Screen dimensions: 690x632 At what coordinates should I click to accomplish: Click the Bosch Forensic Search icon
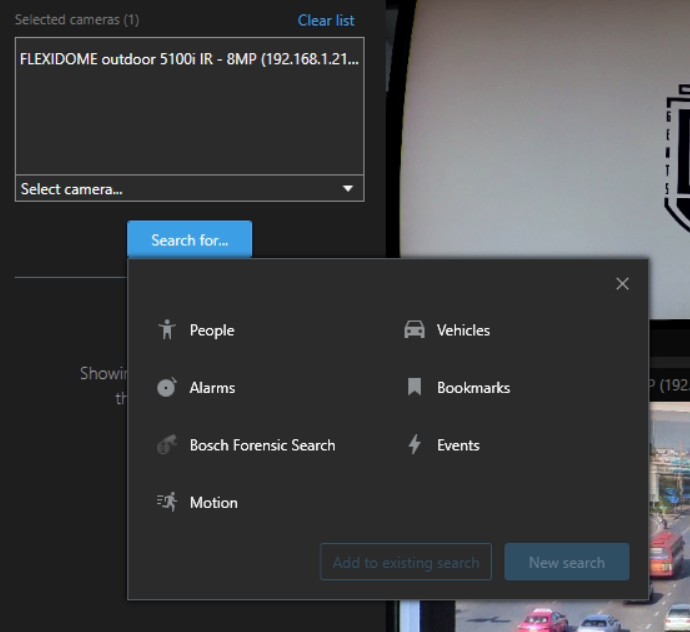click(167, 446)
